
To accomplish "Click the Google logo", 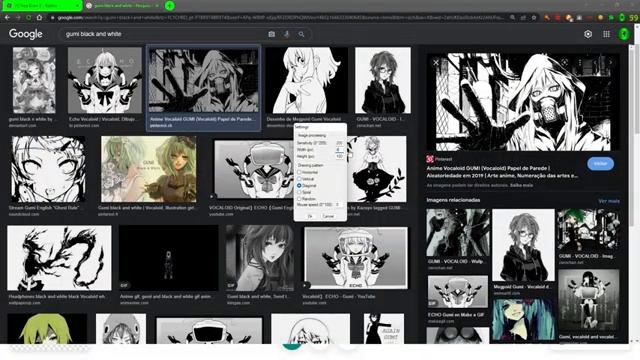I will [26, 34].
